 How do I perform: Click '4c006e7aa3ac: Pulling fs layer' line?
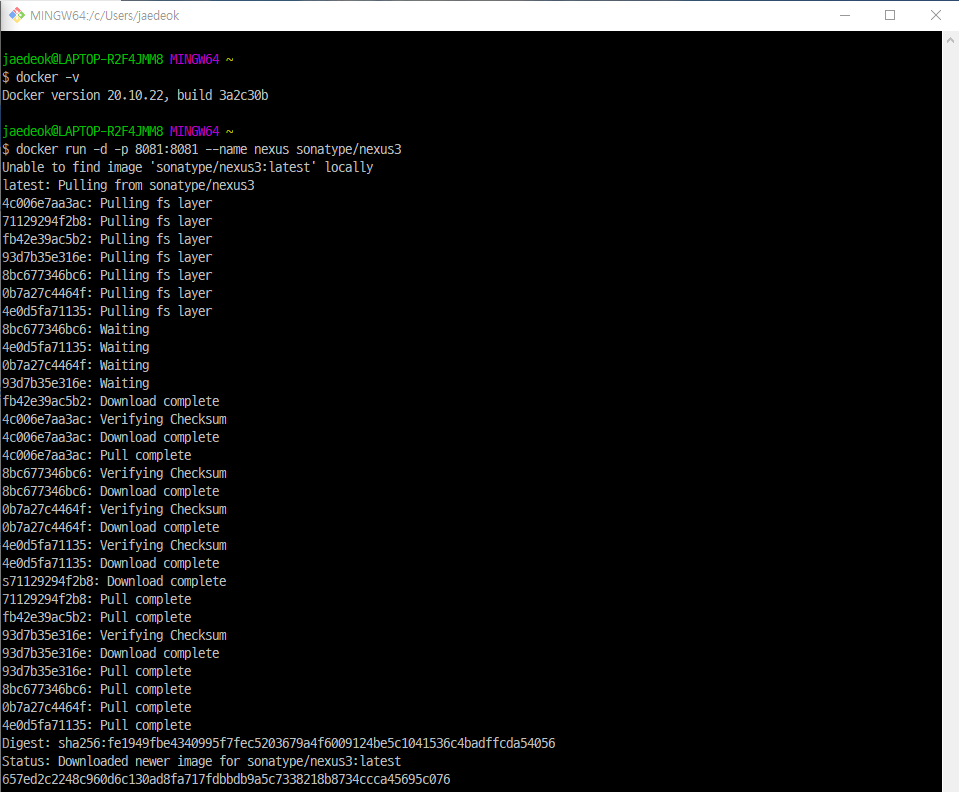(x=107, y=203)
